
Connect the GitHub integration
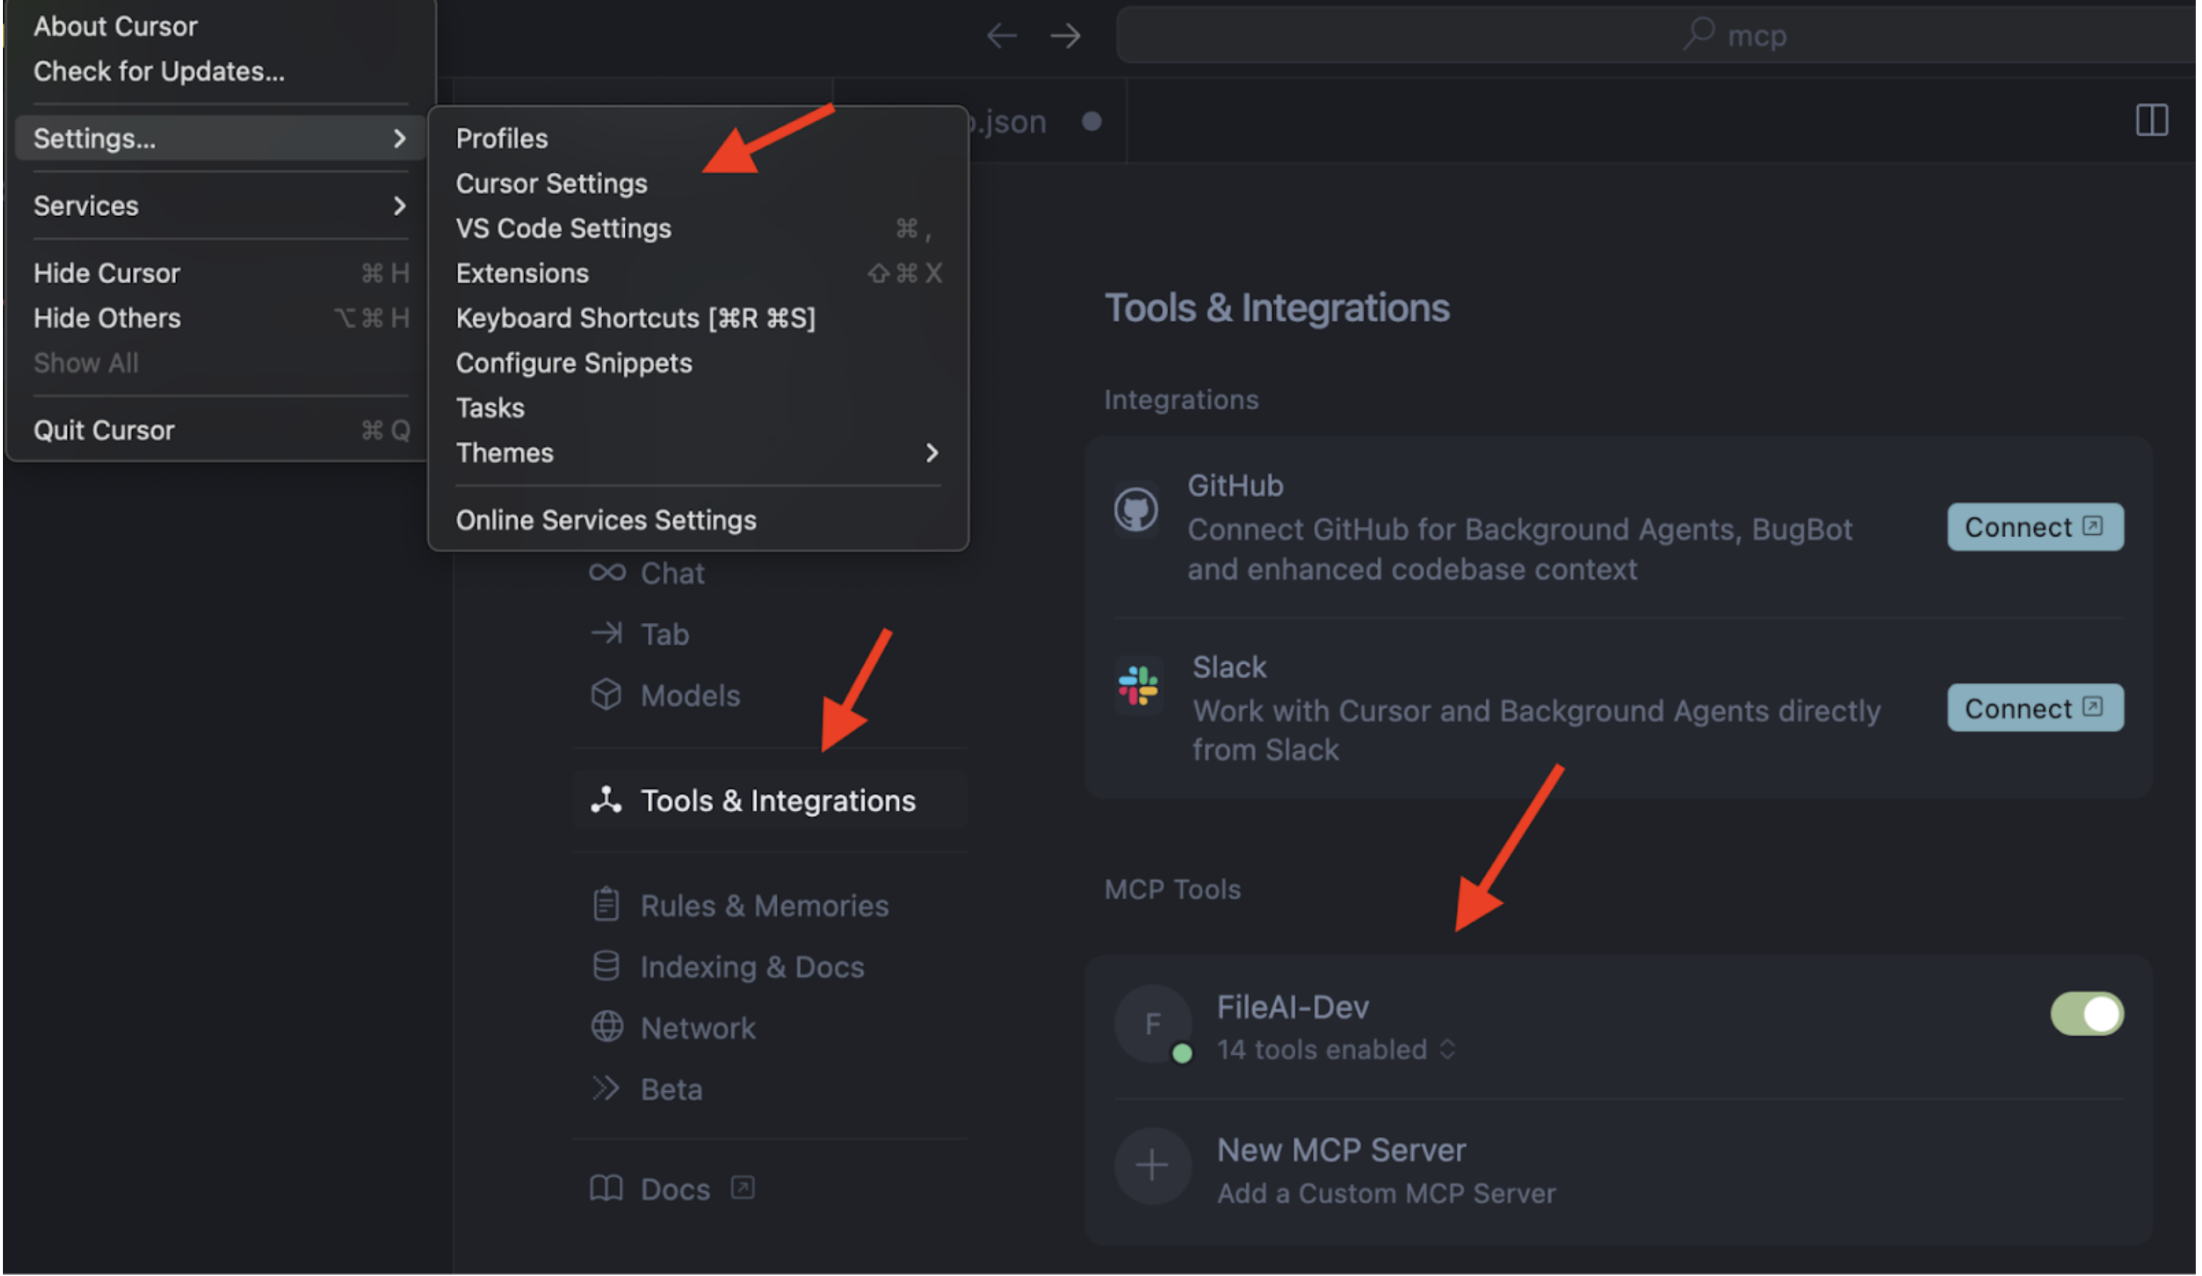(2034, 527)
